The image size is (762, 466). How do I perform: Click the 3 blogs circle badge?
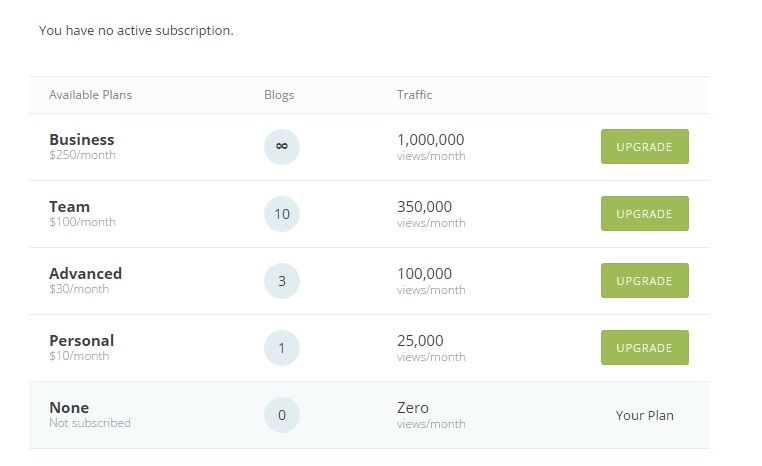point(282,281)
